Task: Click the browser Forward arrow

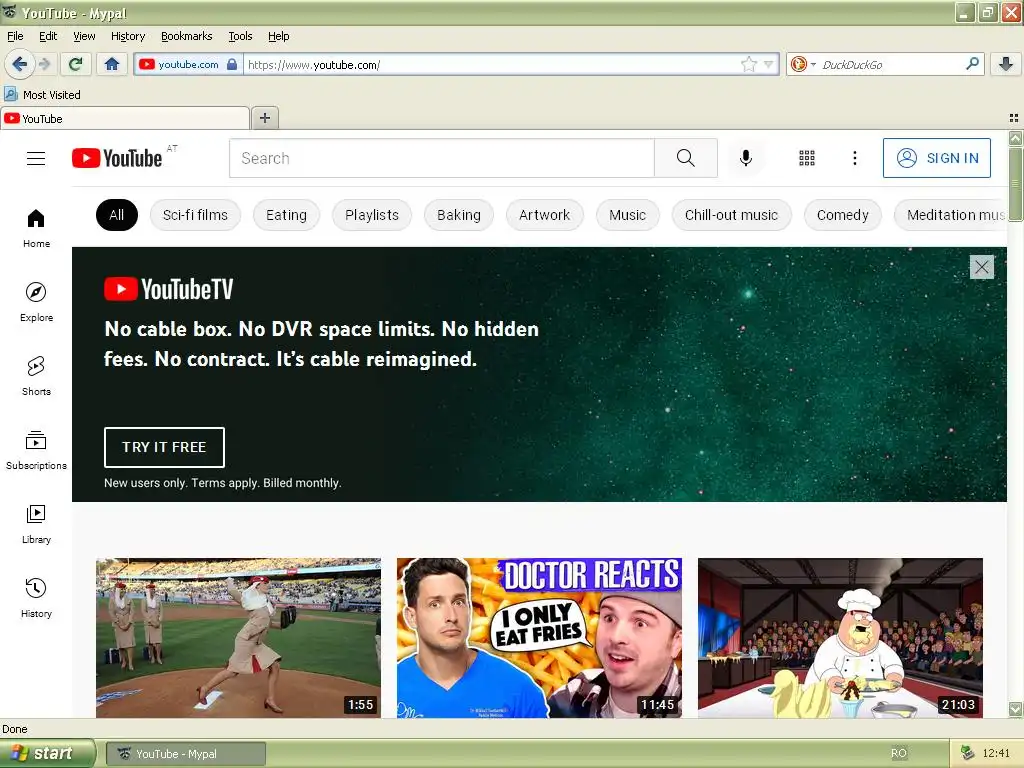Action: 44,64
